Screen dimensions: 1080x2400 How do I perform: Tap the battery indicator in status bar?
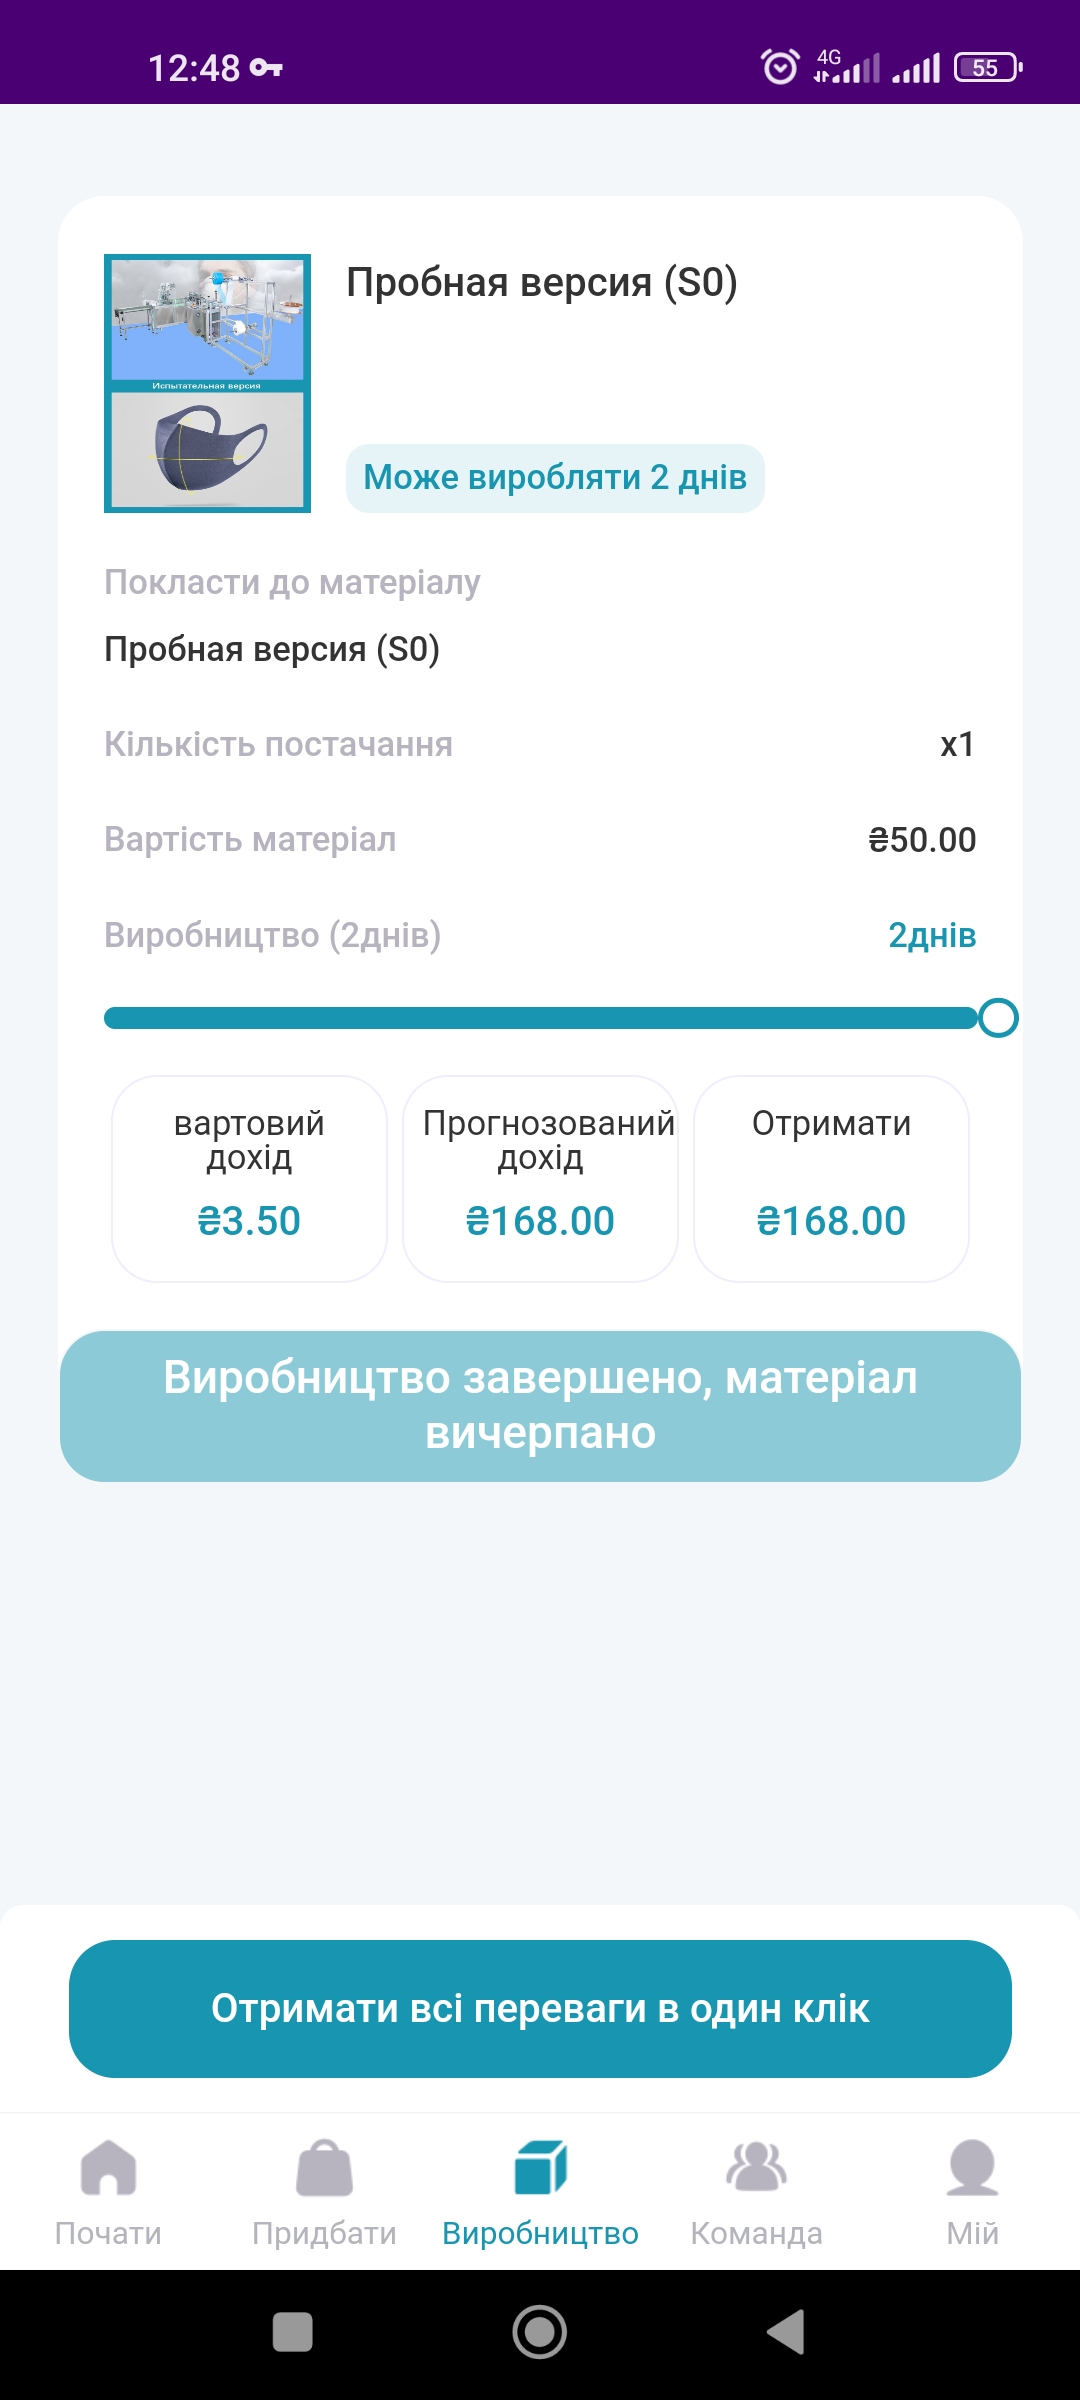pyautogui.click(x=988, y=67)
